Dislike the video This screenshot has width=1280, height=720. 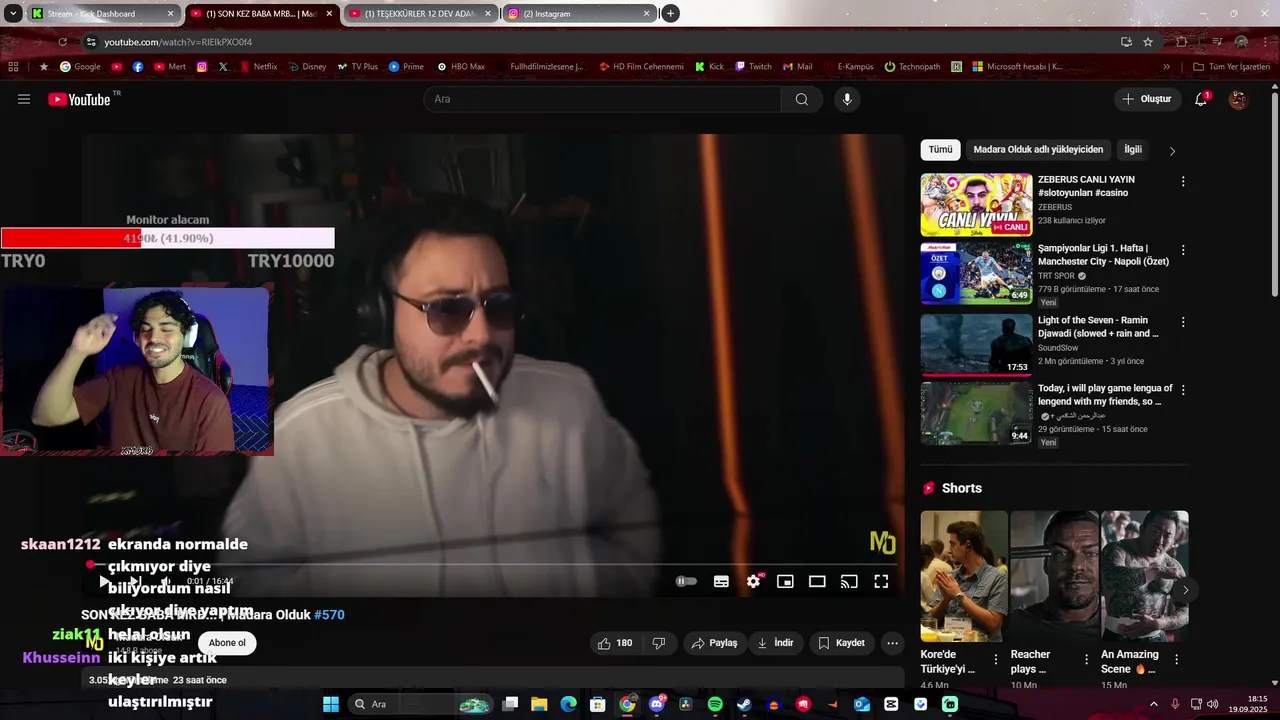point(659,643)
